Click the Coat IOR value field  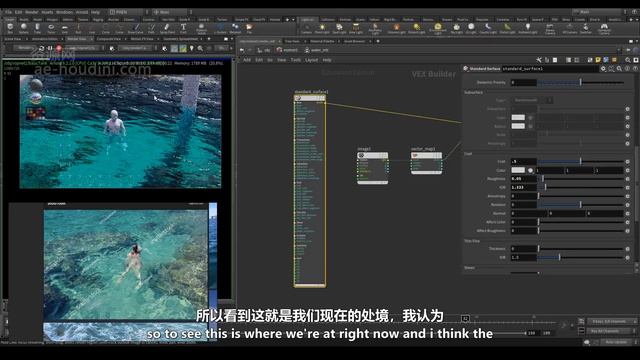click(x=523, y=187)
